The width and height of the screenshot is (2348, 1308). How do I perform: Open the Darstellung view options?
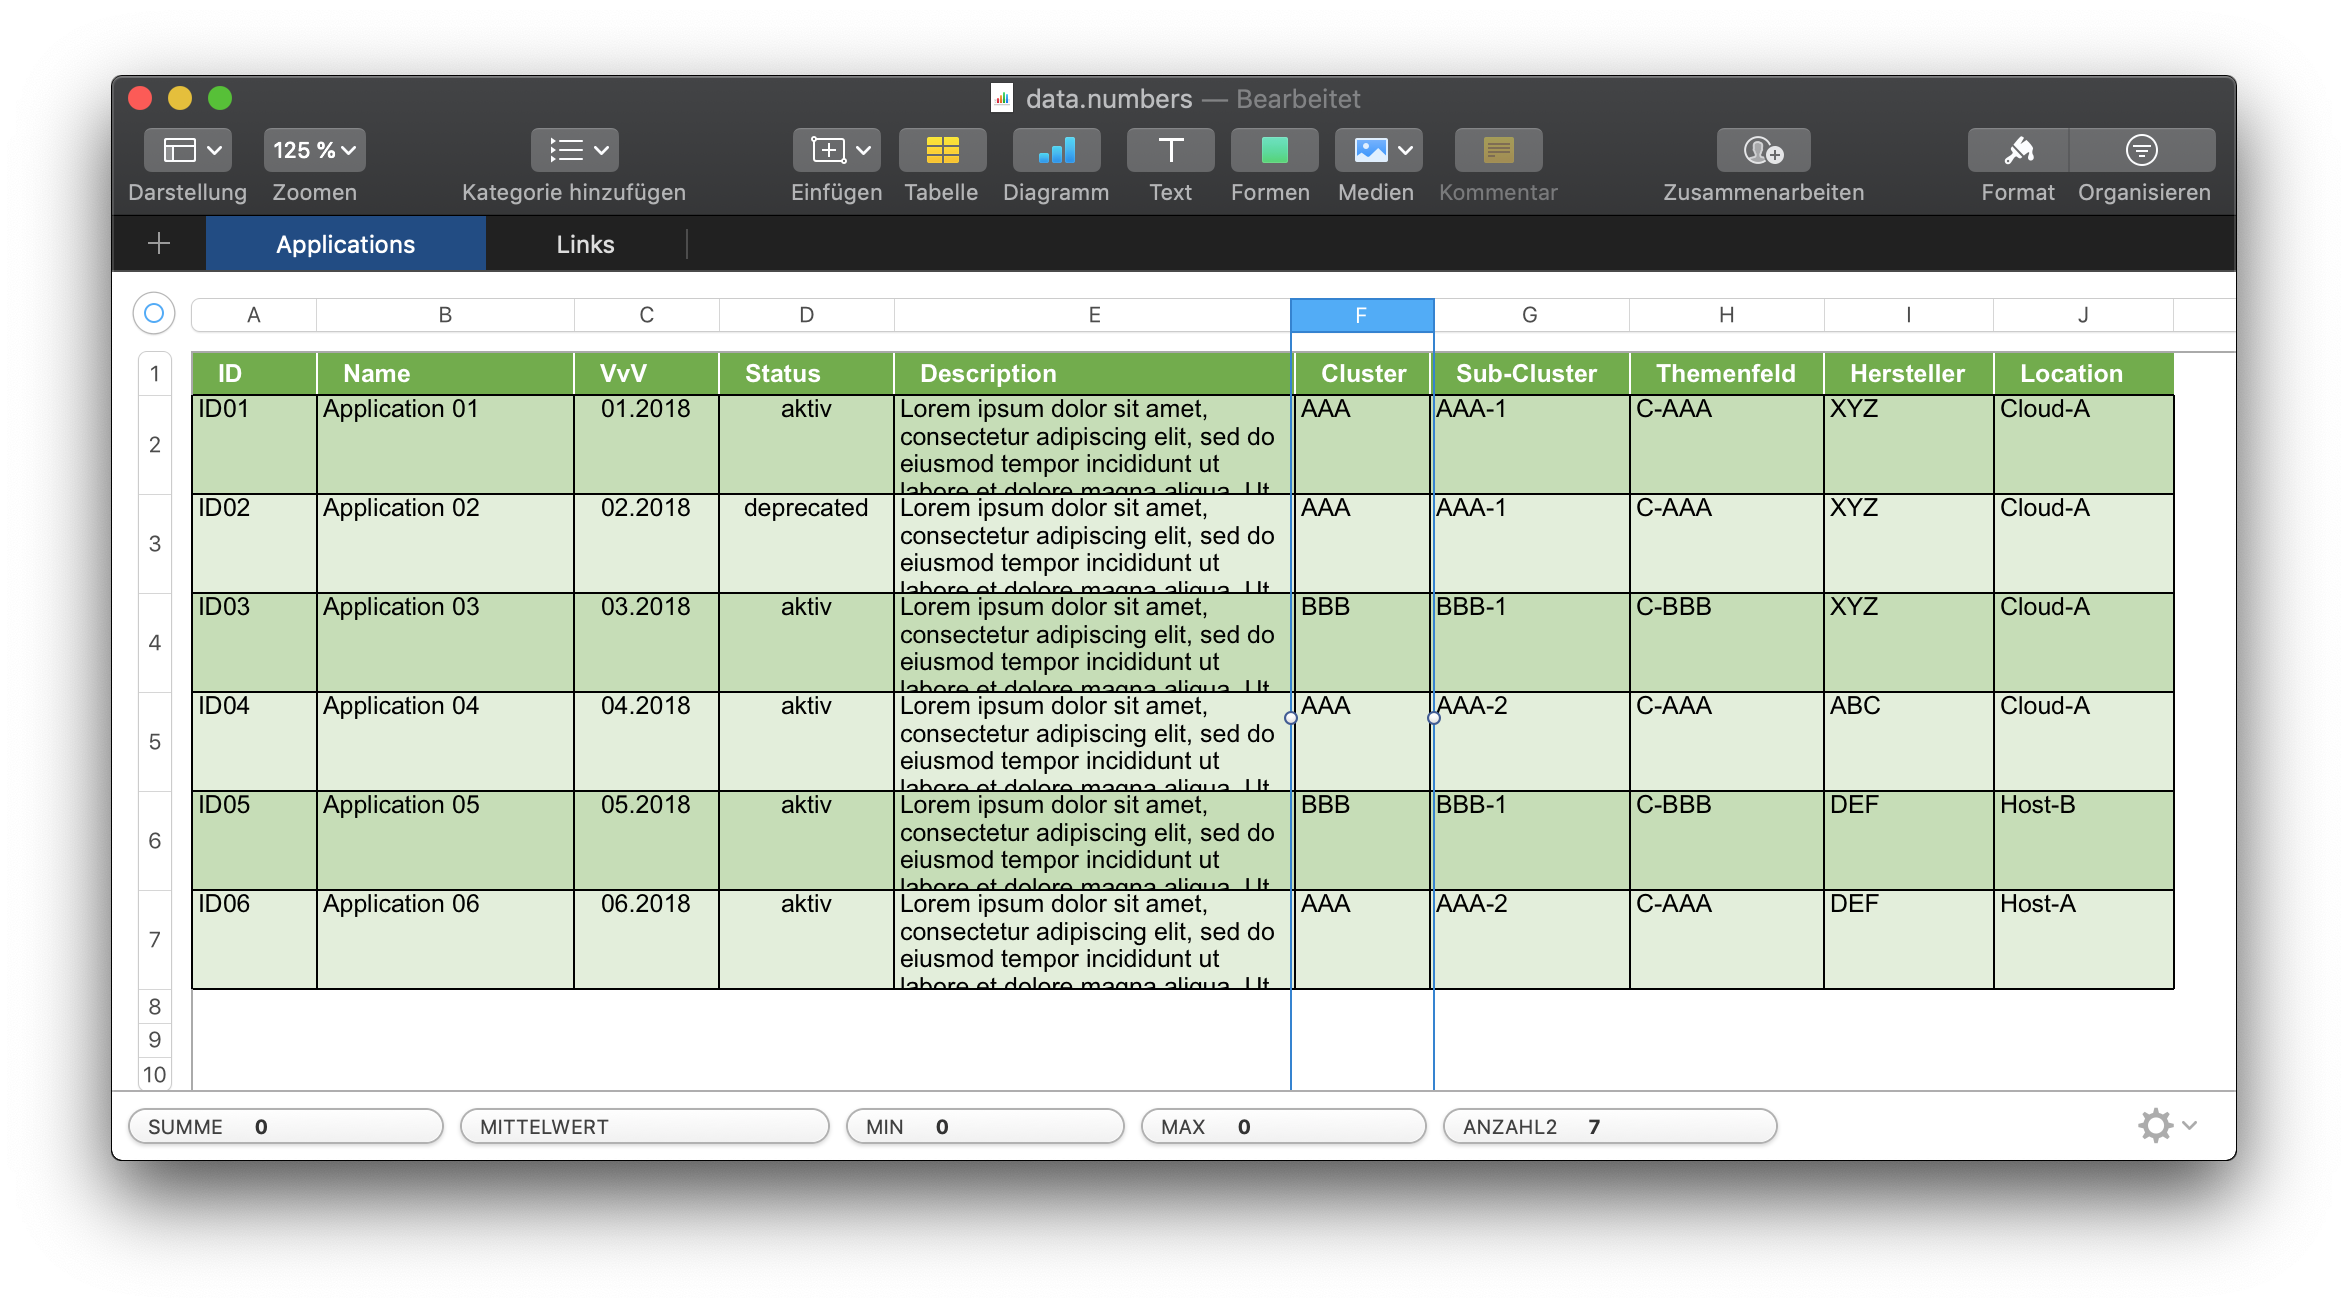pos(188,151)
